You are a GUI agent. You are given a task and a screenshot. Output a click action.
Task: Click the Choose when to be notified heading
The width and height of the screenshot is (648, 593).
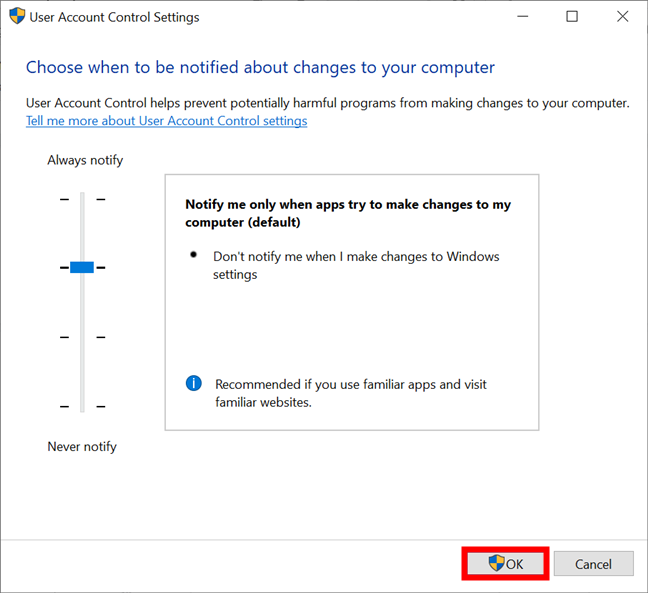[260, 67]
